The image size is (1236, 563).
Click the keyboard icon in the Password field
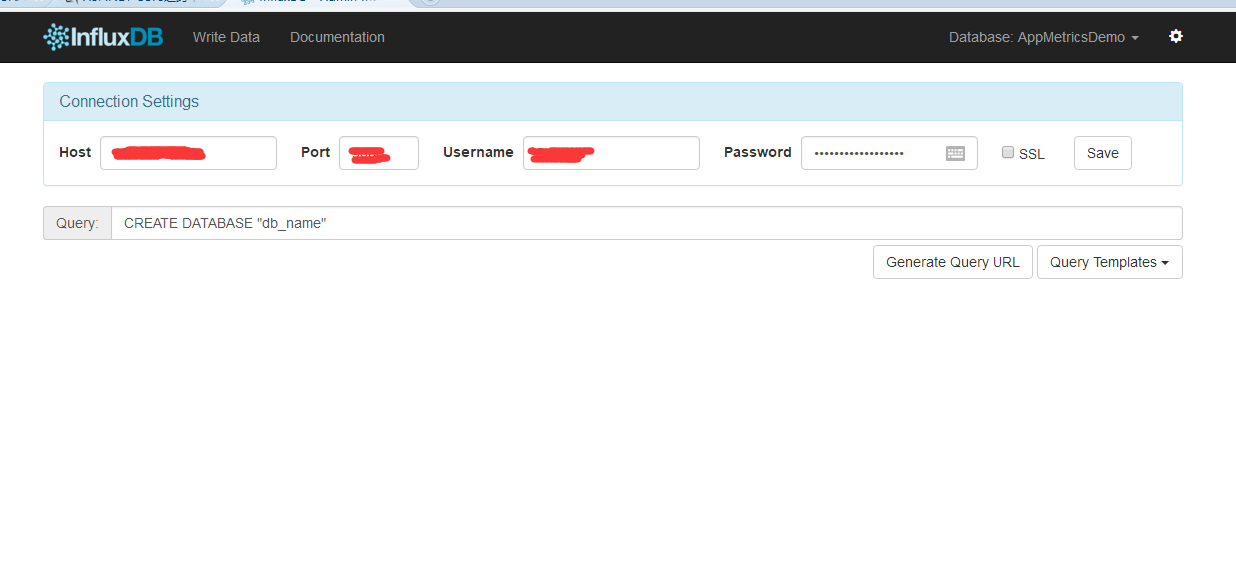coord(955,153)
